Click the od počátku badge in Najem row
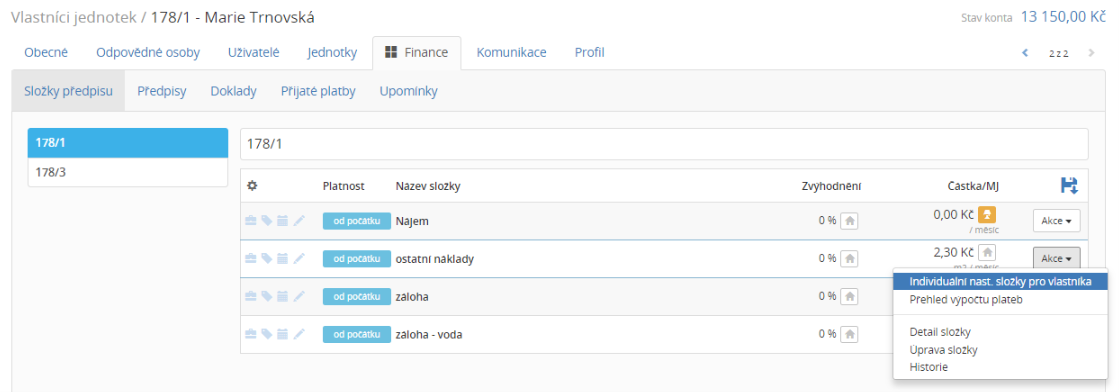 [357, 221]
